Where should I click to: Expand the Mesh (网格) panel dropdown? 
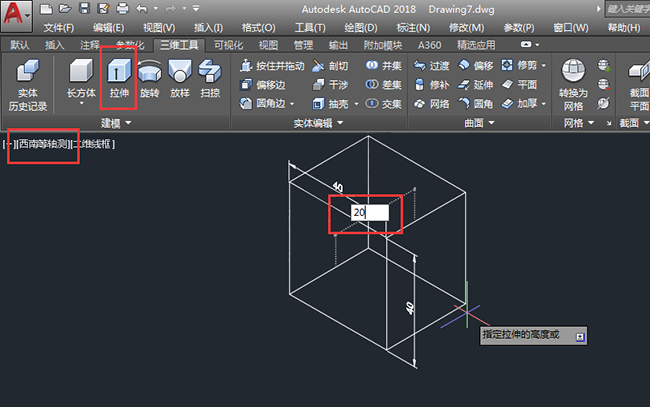click(x=591, y=123)
